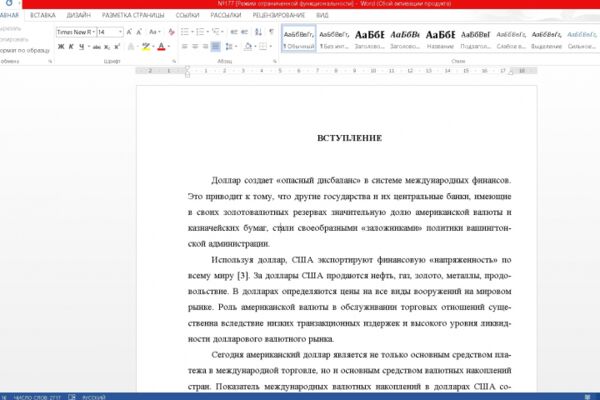Toggle superscript formatting
This screenshot has height=400, width=600.
(117, 46)
